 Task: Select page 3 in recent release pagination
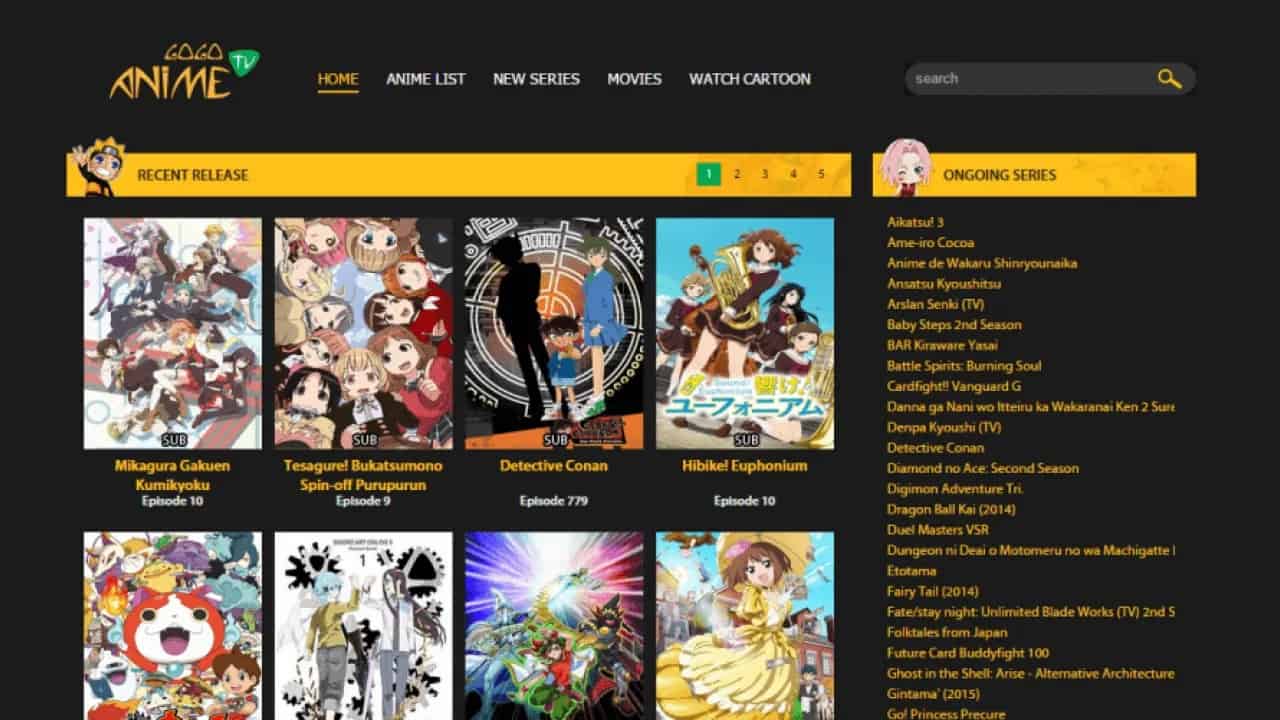[765, 174]
